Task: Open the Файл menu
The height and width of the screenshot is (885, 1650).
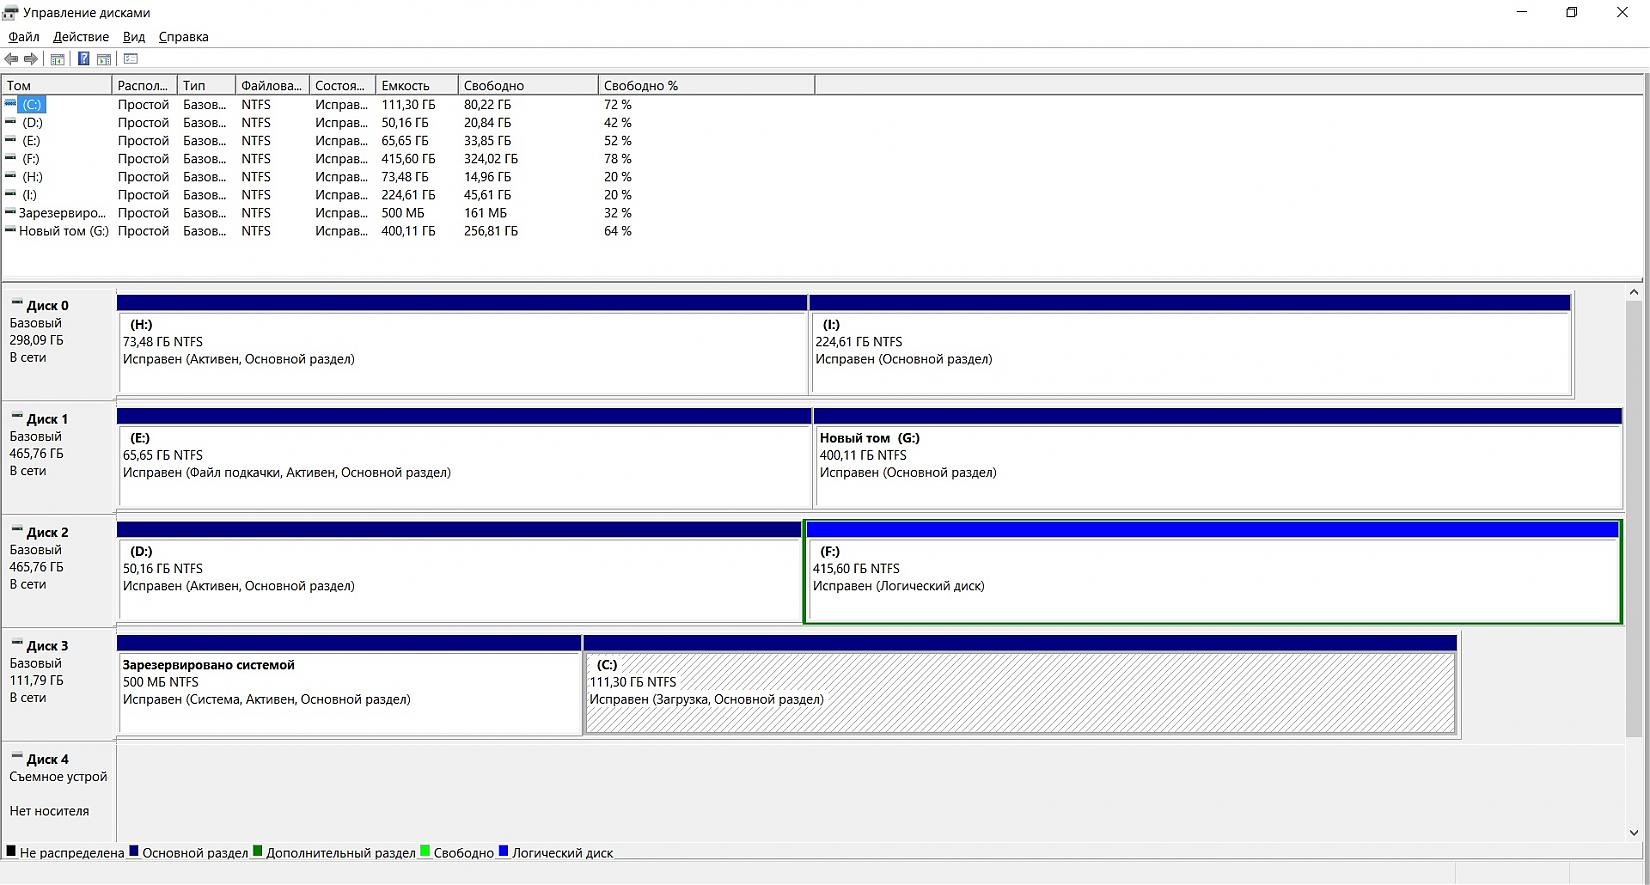Action: point(24,37)
